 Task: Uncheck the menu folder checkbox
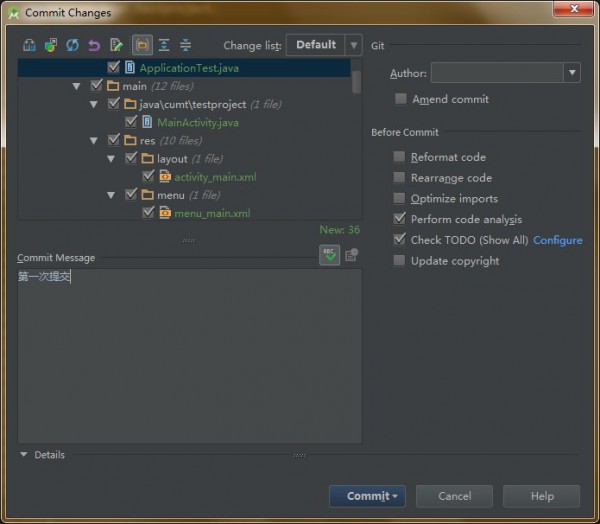tap(130, 194)
